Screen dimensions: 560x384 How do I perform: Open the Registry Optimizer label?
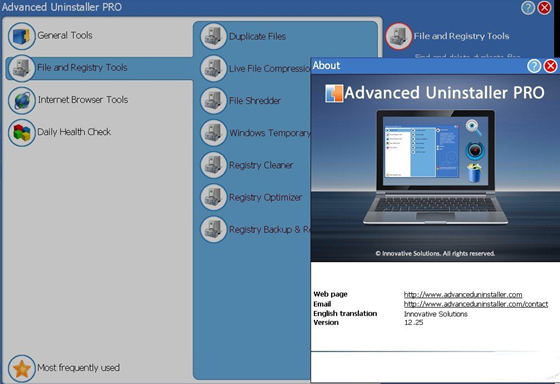[x=265, y=197]
